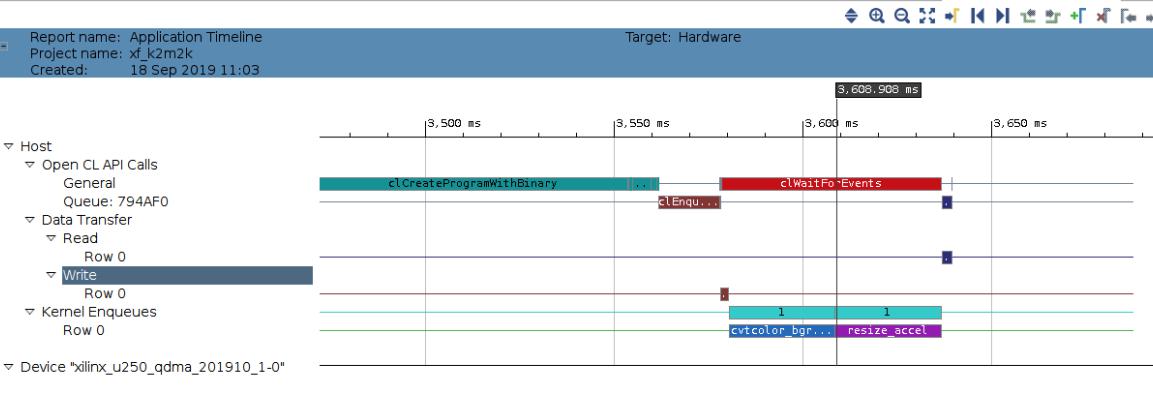Screen dimensions: 1153x400
Task: Jump to the timeline start
Action: click(977, 15)
